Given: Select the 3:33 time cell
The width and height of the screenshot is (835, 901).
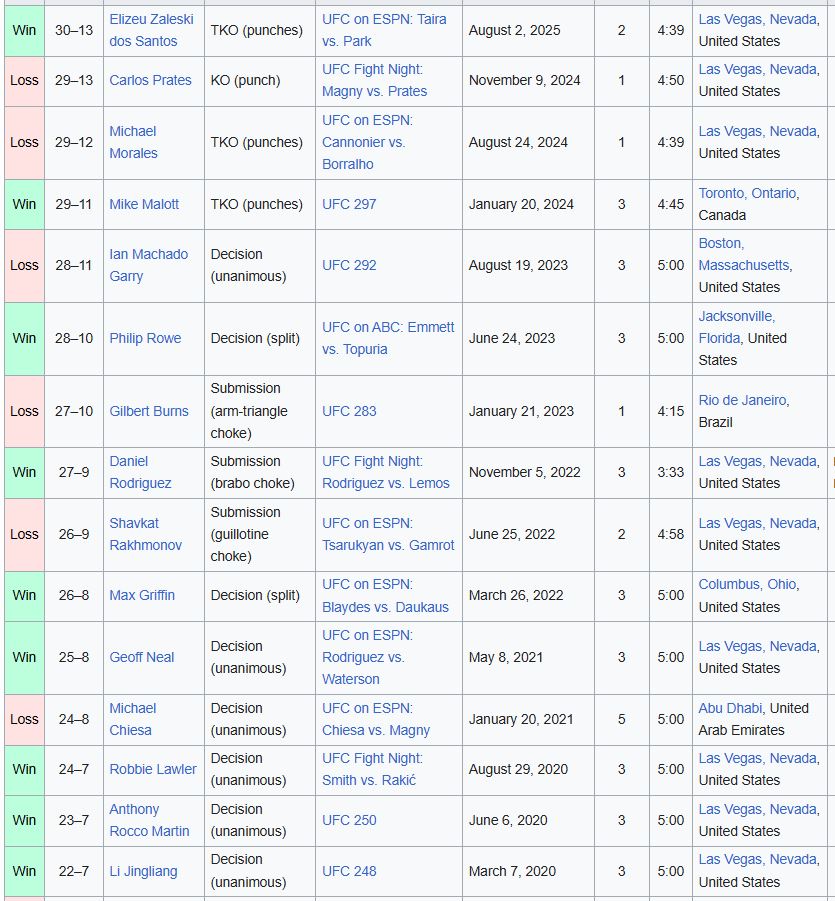Looking at the screenshot, I should [x=671, y=473].
